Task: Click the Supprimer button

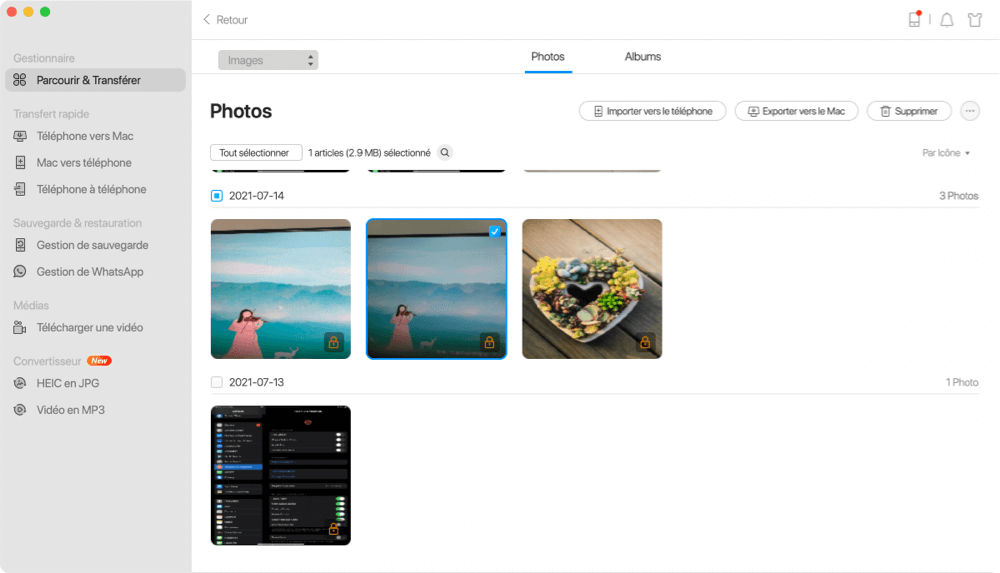Action: pyautogui.click(x=909, y=111)
